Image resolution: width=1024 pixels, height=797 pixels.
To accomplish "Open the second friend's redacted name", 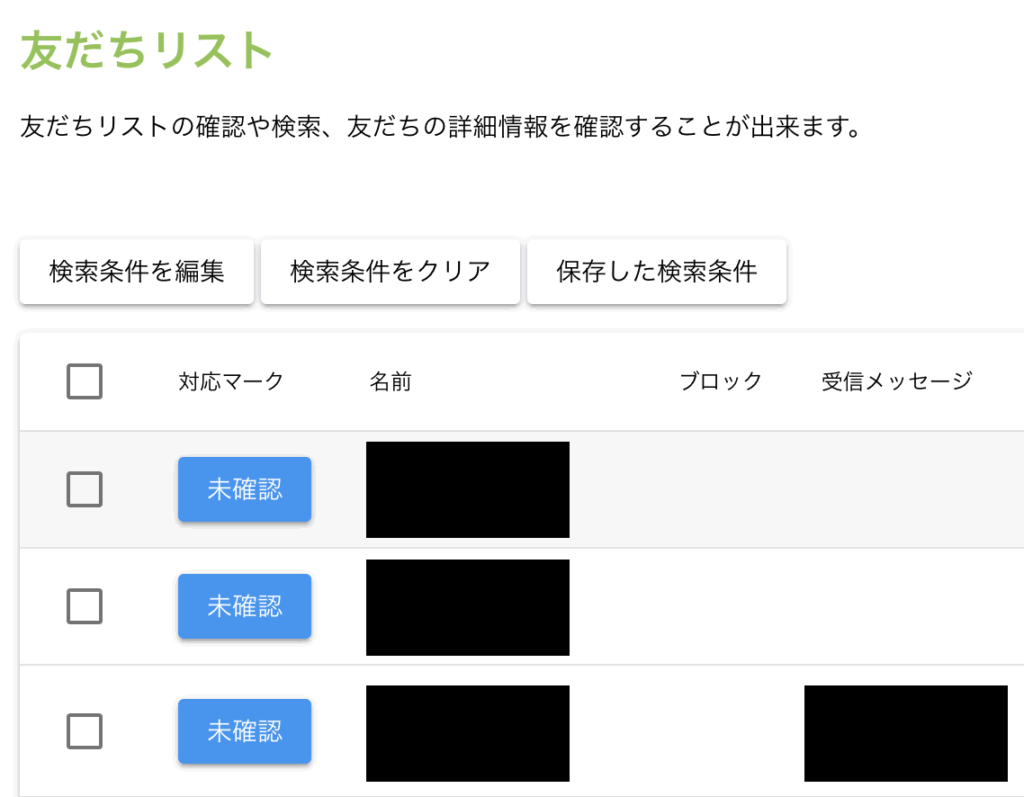I will [x=467, y=607].
